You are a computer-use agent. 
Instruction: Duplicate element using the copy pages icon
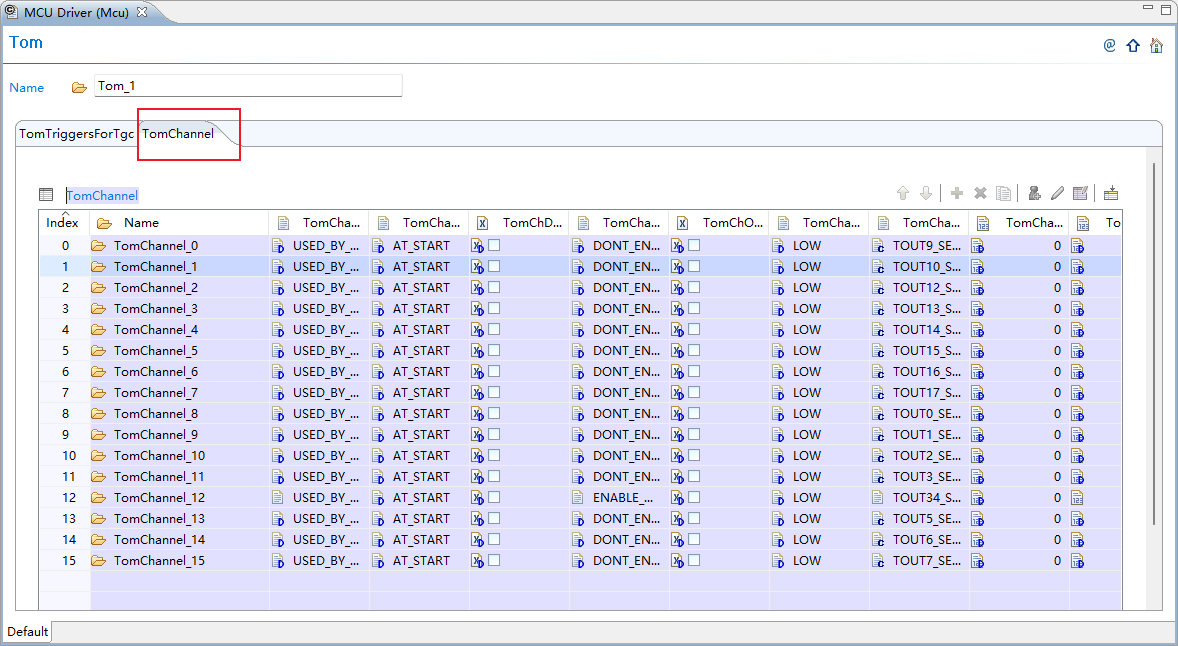coord(1003,194)
